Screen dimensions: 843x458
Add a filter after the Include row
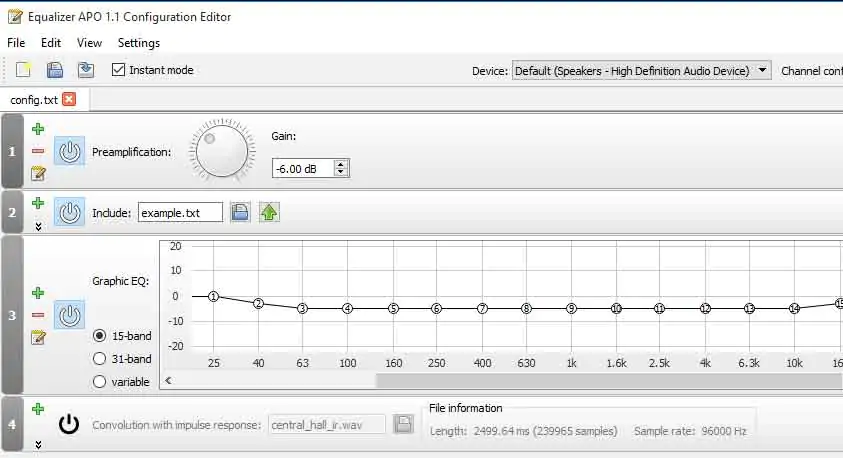[38, 203]
